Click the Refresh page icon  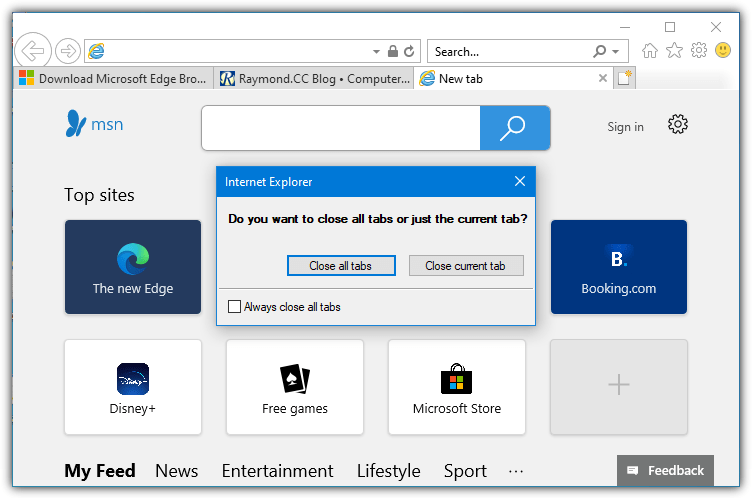(x=409, y=51)
